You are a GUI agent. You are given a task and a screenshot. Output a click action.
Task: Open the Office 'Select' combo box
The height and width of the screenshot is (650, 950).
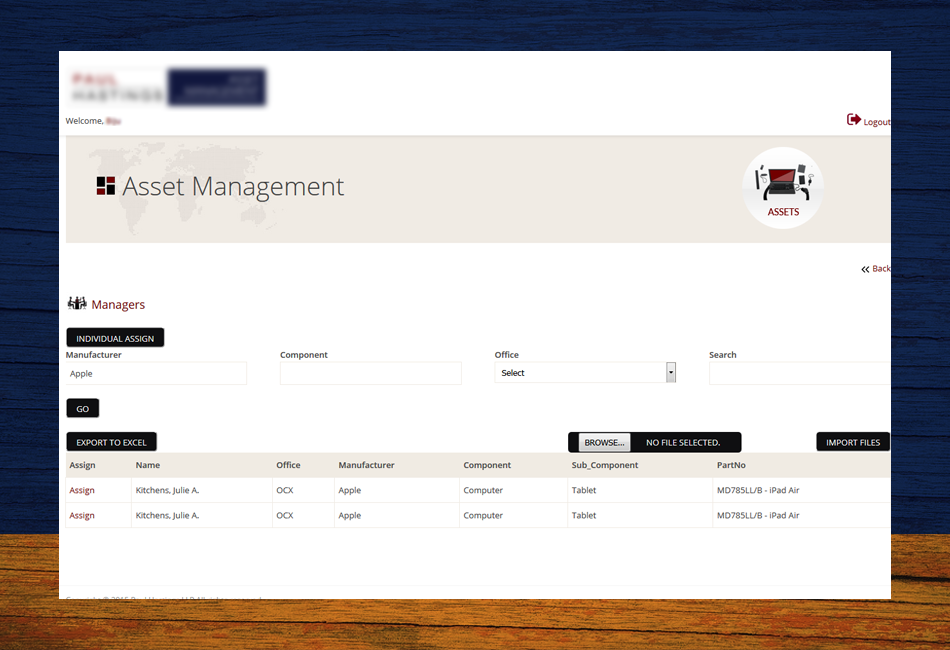coord(580,371)
